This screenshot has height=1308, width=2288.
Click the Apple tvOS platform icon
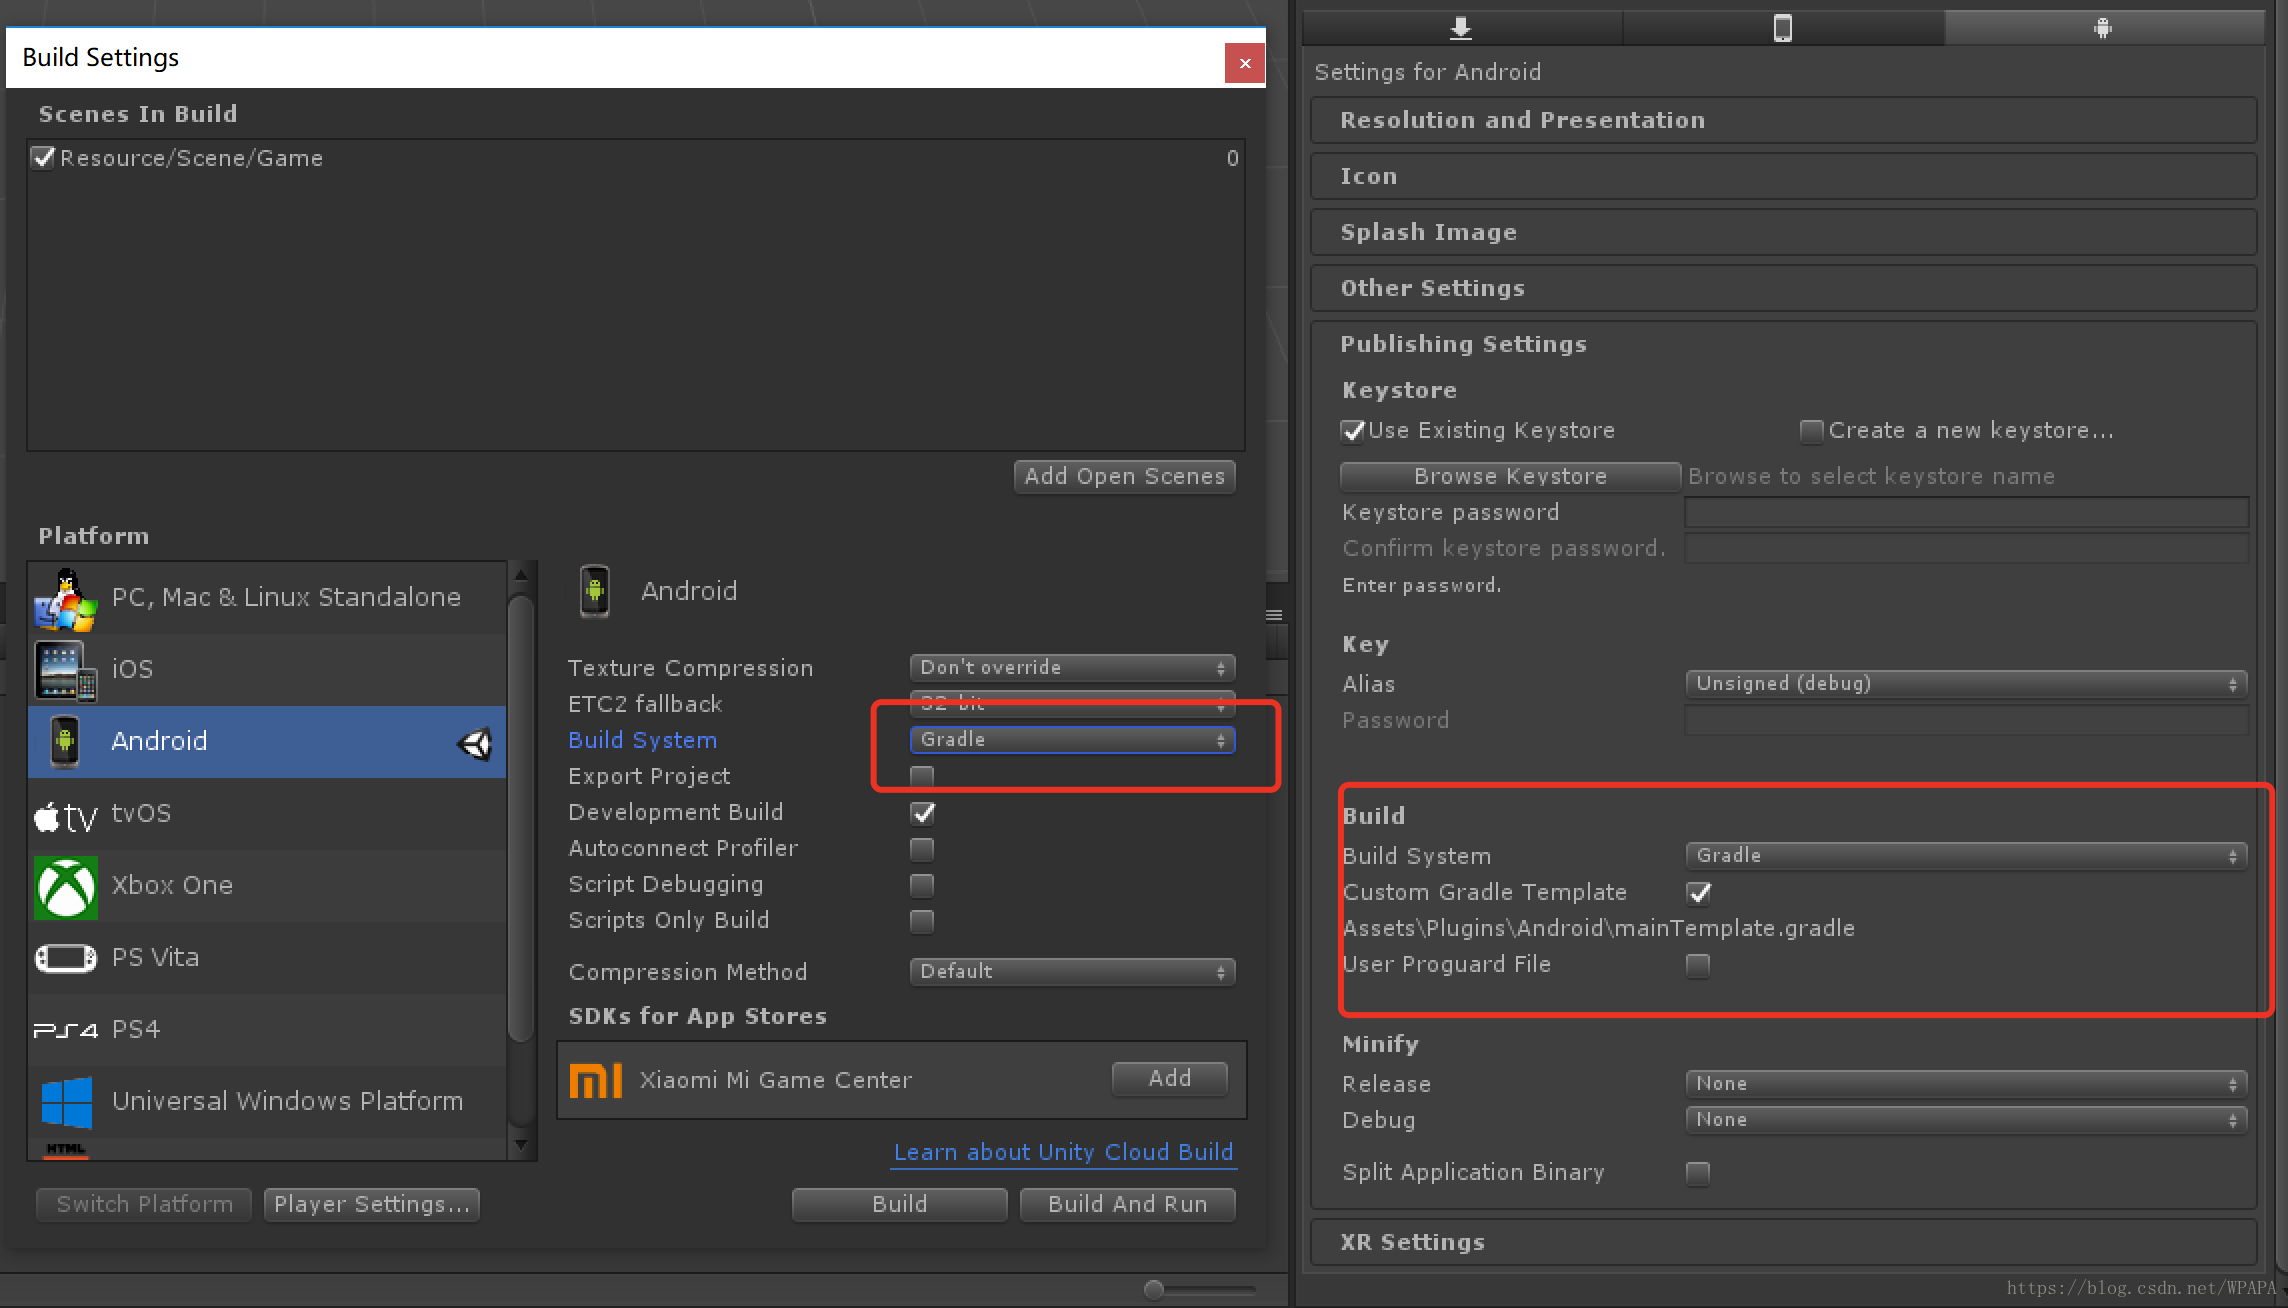pyautogui.click(x=65, y=817)
